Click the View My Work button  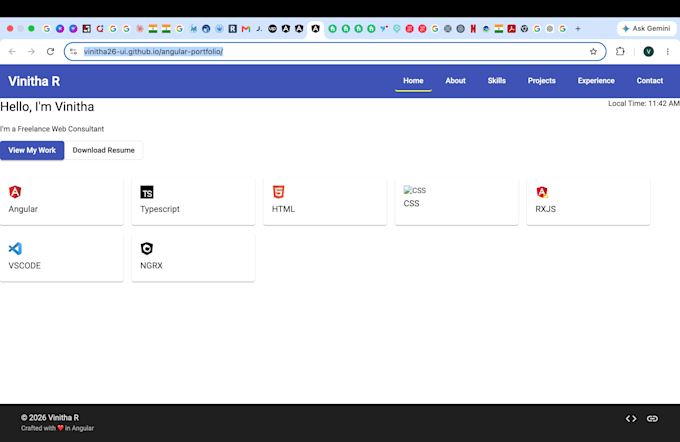point(32,150)
